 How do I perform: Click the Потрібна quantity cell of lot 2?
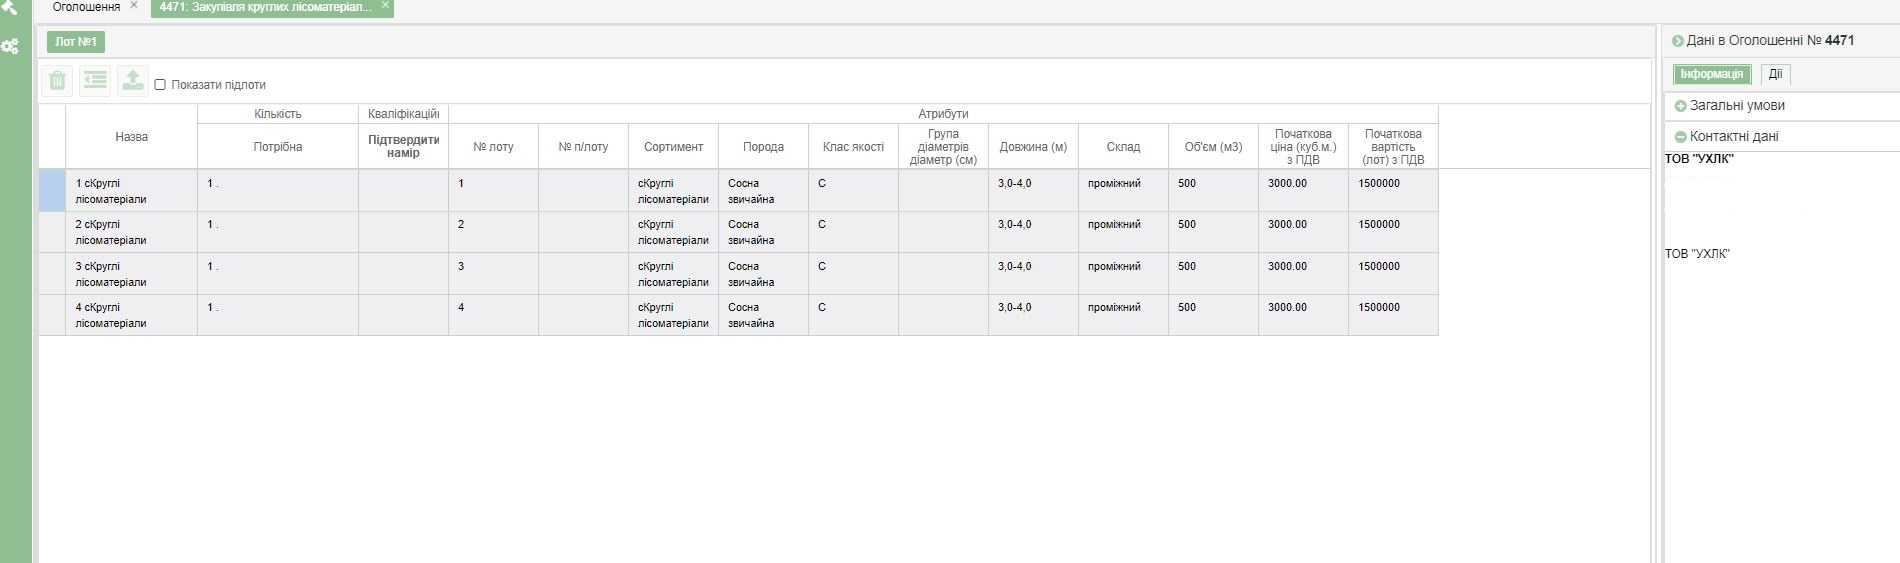[277, 231]
